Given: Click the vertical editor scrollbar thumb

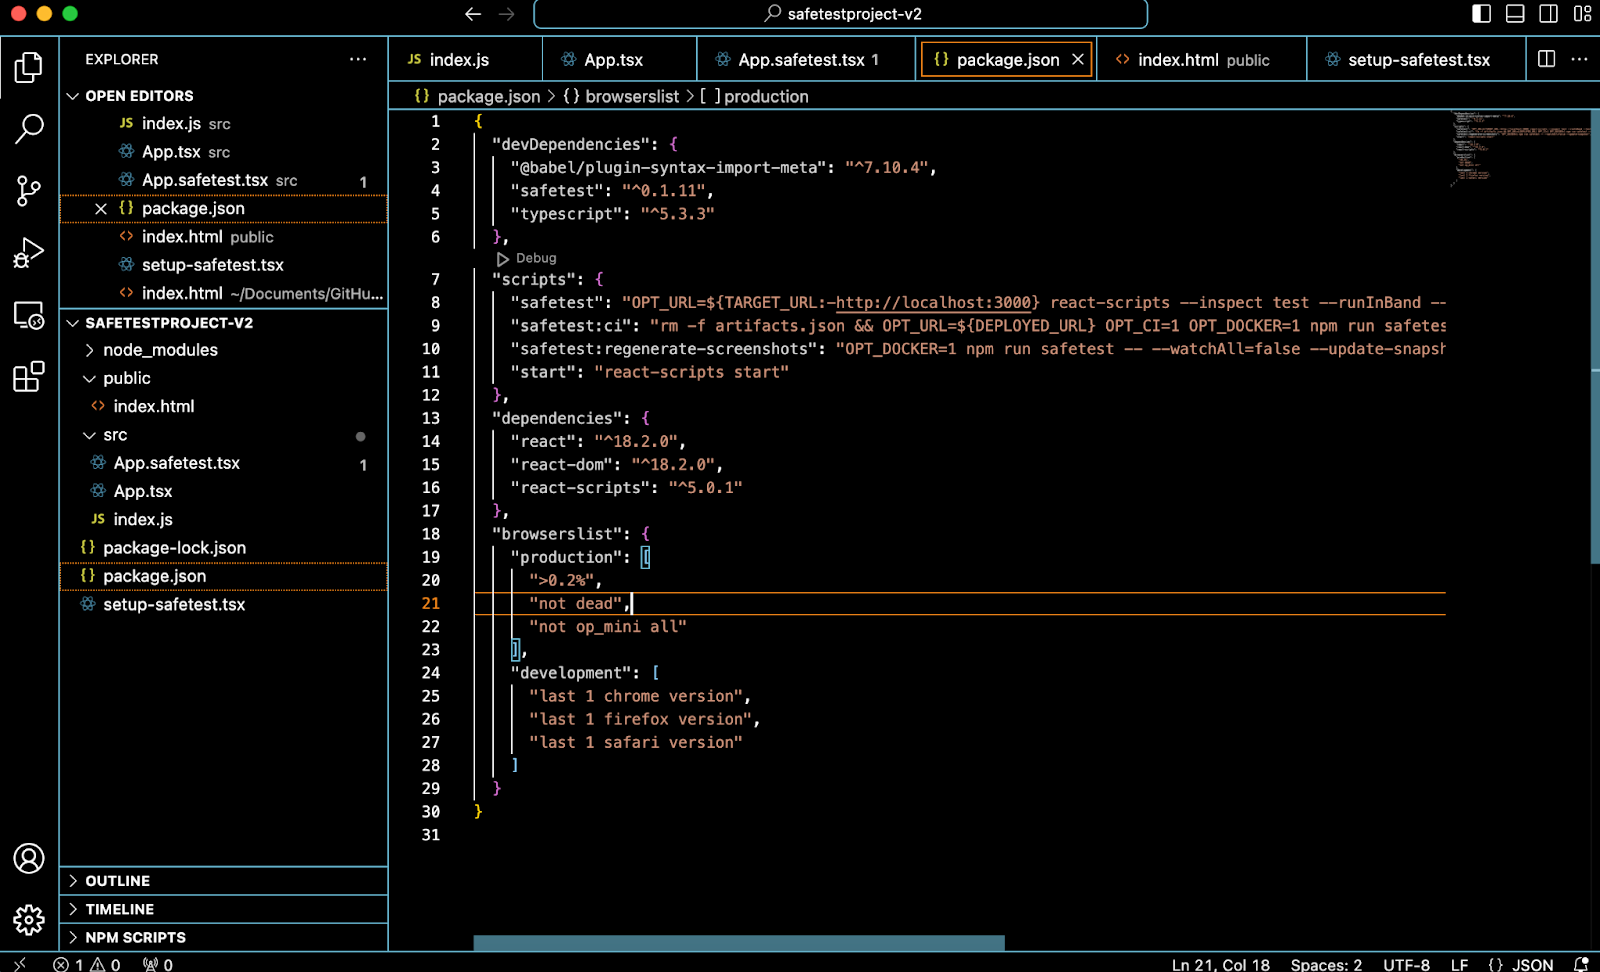Looking at the screenshot, I should tap(1595, 337).
